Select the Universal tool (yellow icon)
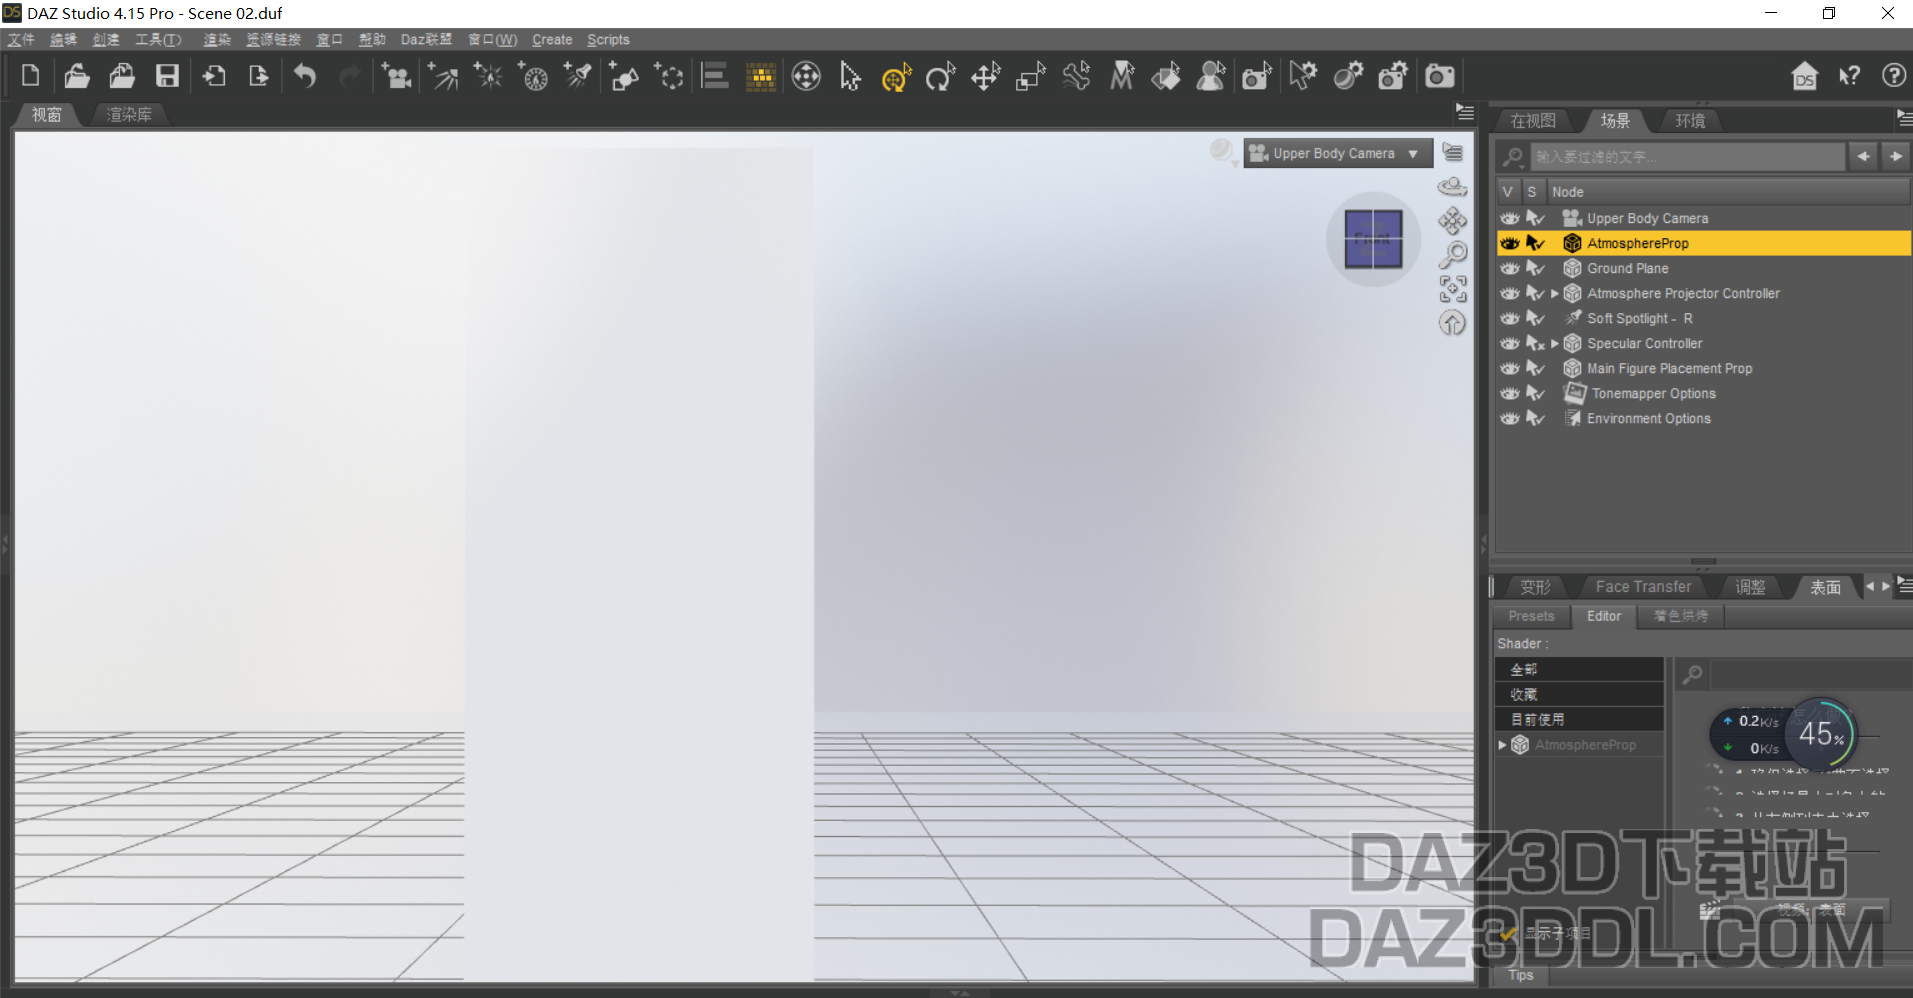This screenshot has width=1913, height=998. click(896, 77)
